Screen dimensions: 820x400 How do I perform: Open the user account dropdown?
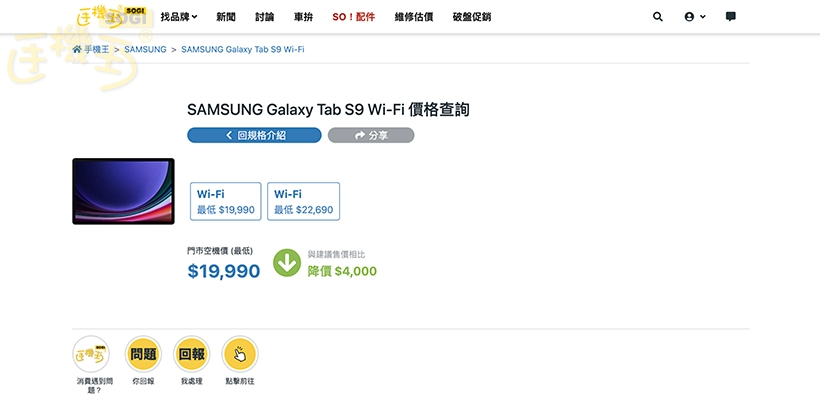point(694,17)
